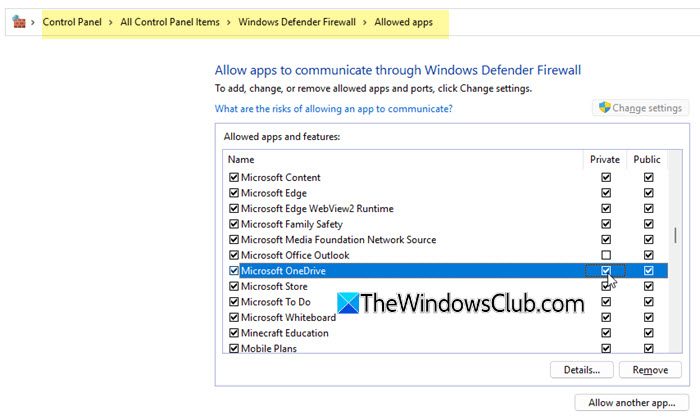This screenshot has width=700, height=420.
Task: Uncheck Private for Microsoft Whiteboard
Action: [606, 317]
